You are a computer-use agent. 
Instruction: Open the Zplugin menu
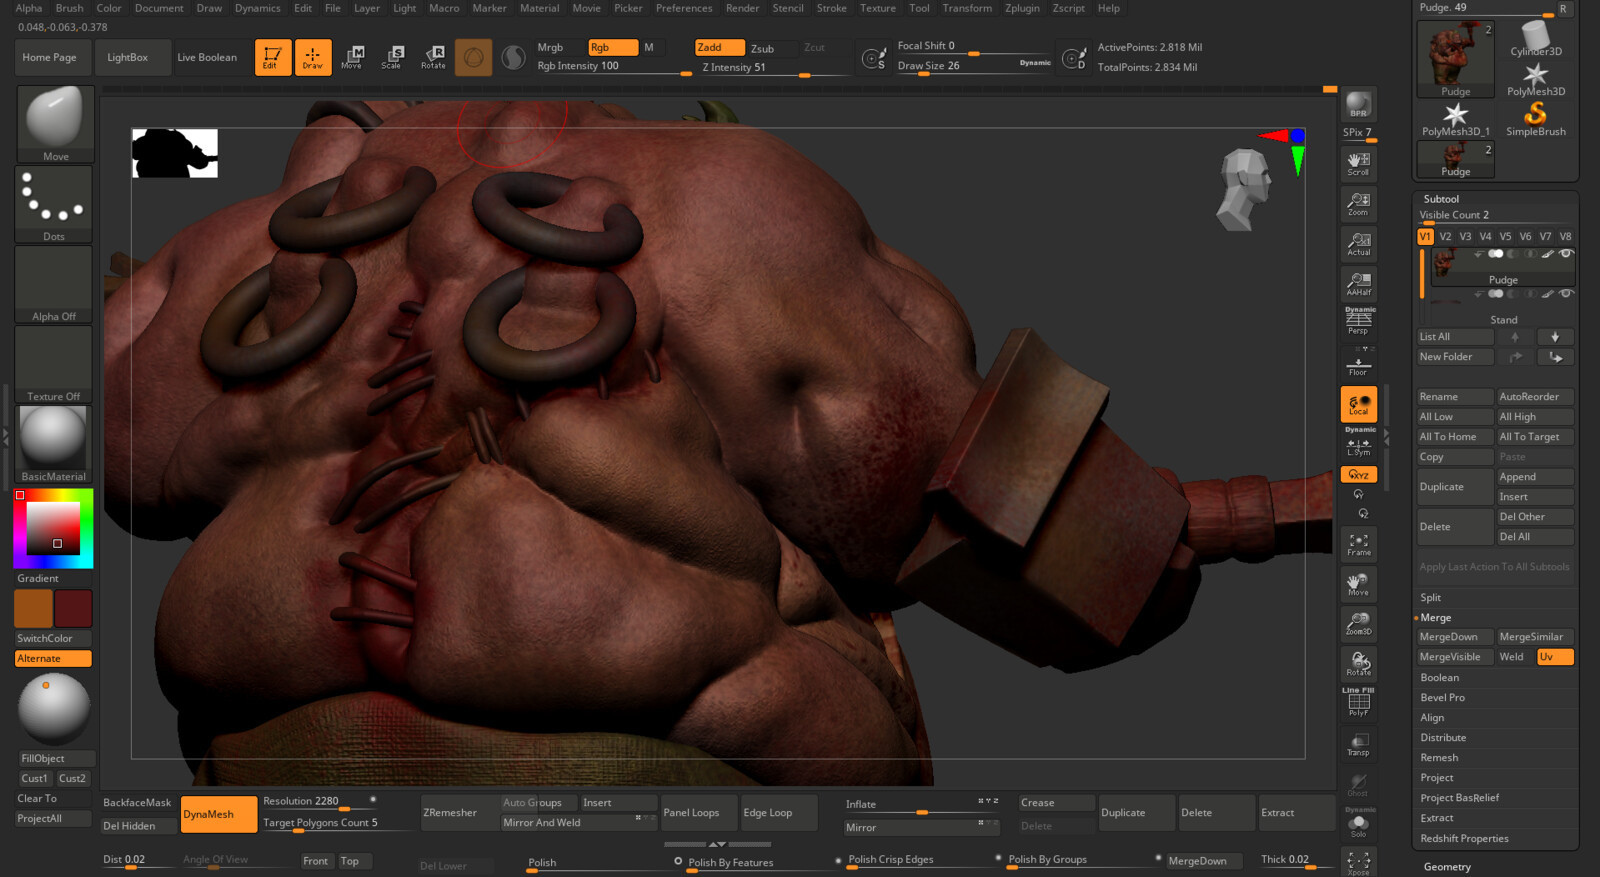(x=1022, y=8)
